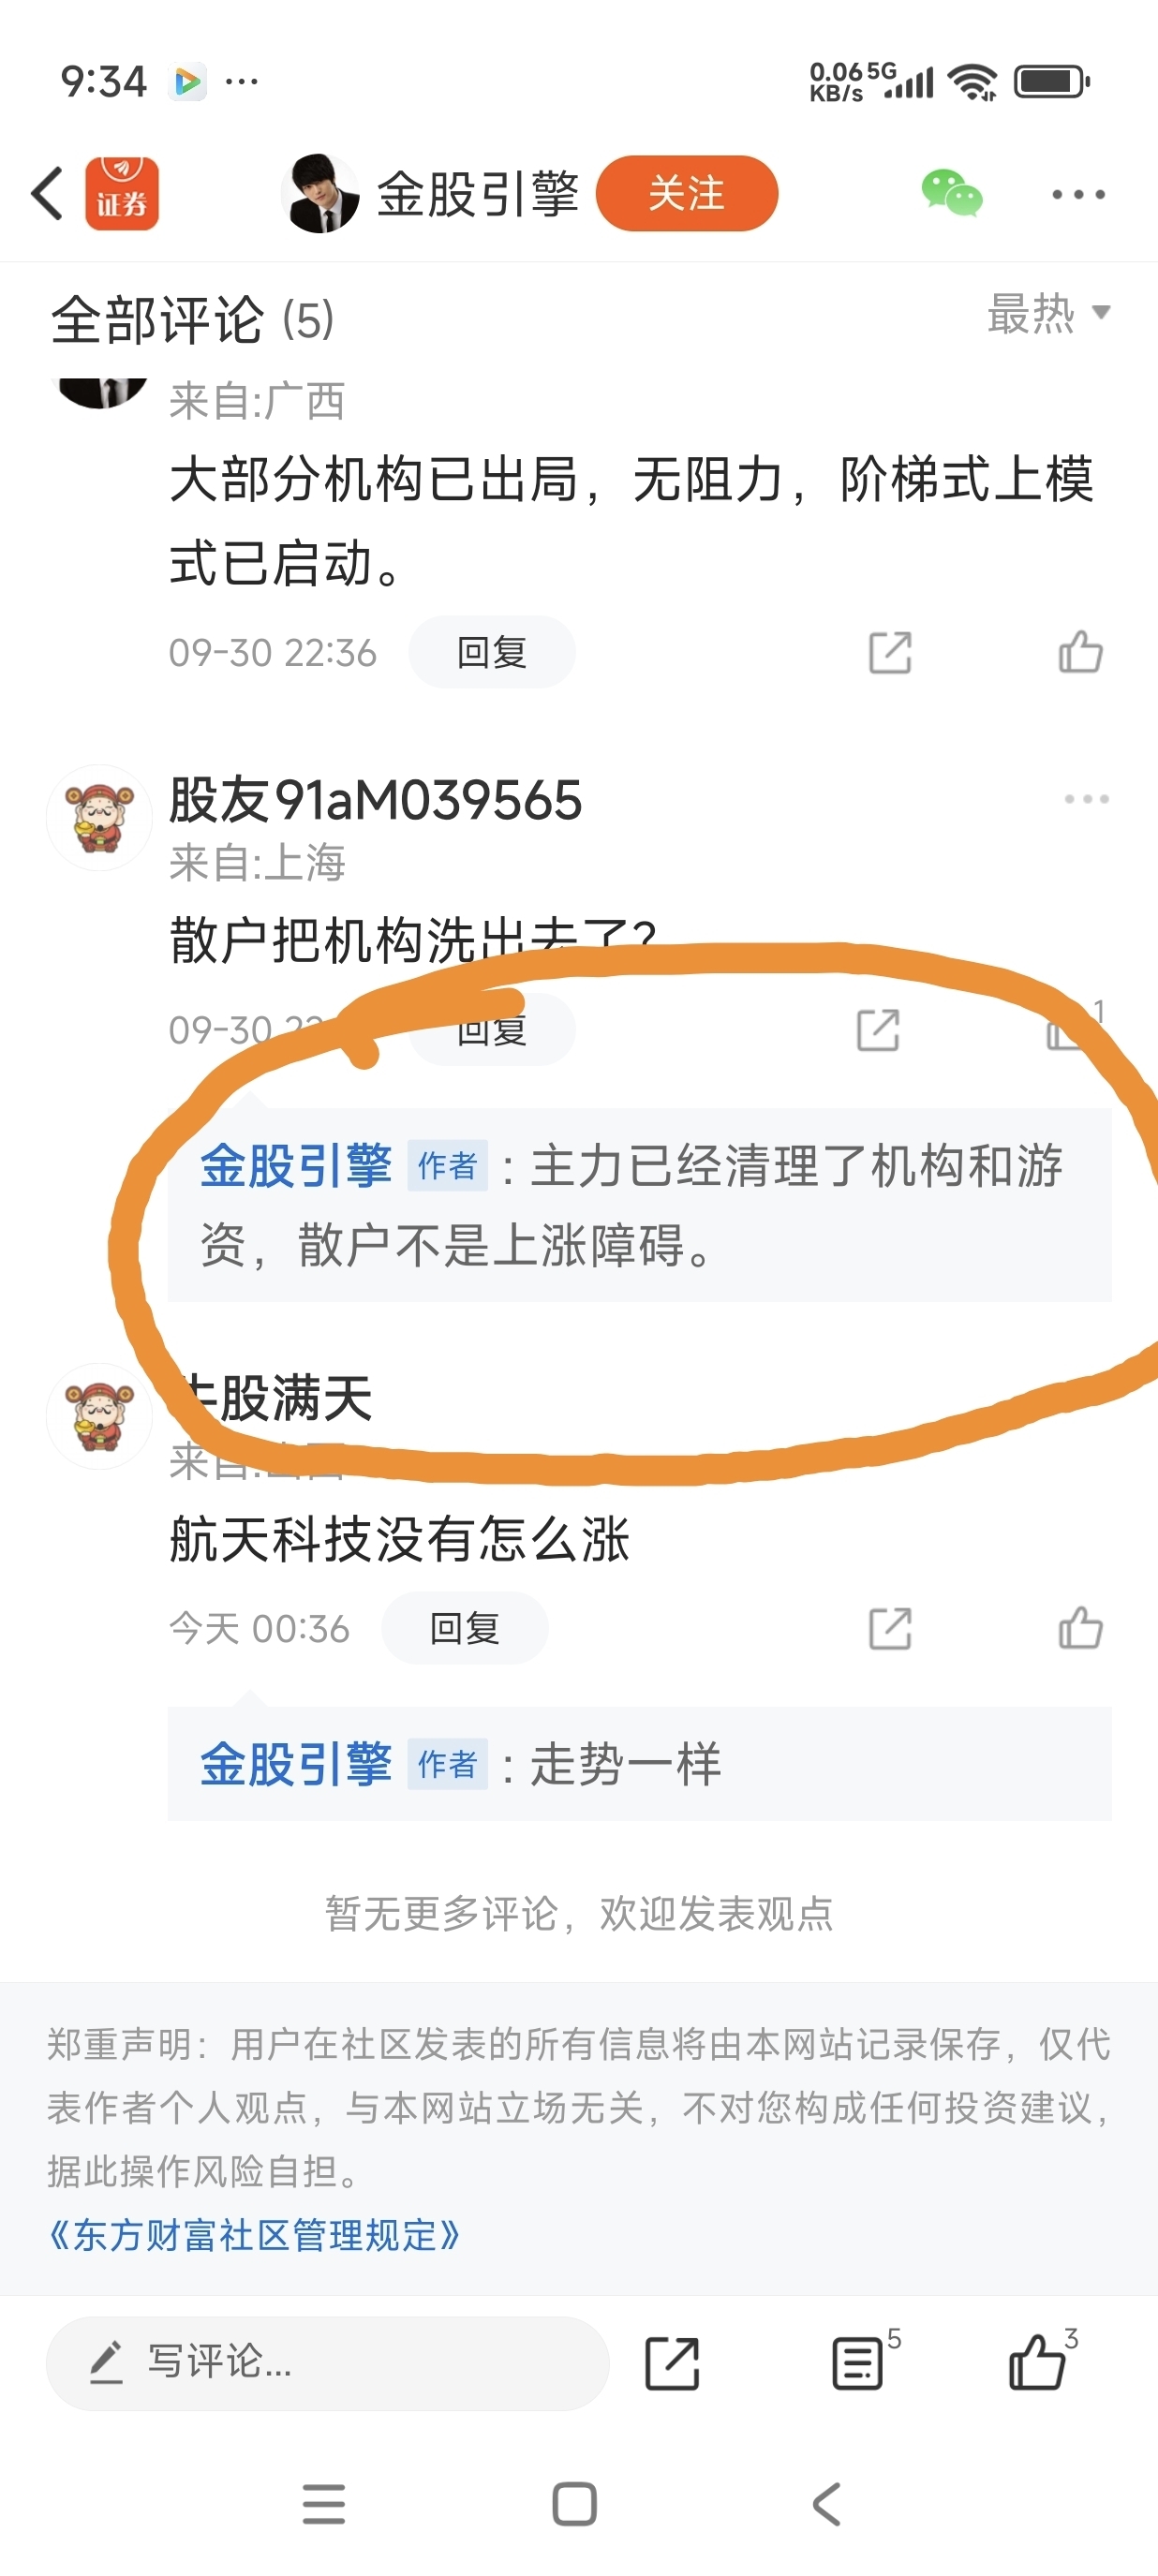
Task: Open the orange 证券 app icon
Action: (x=121, y=193)
